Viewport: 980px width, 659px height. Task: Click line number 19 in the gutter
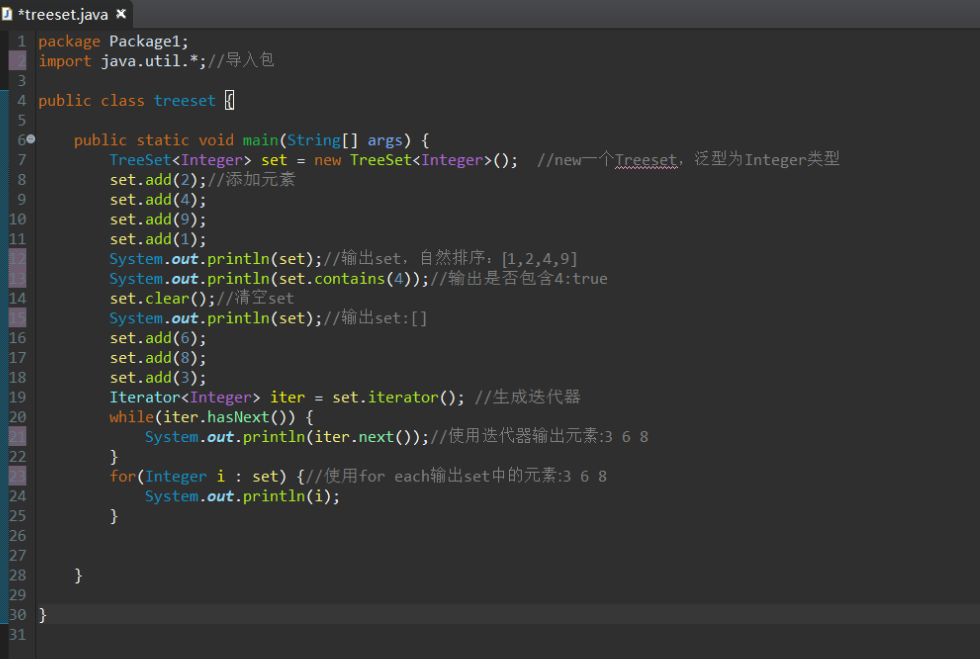[x=18, y=397]
